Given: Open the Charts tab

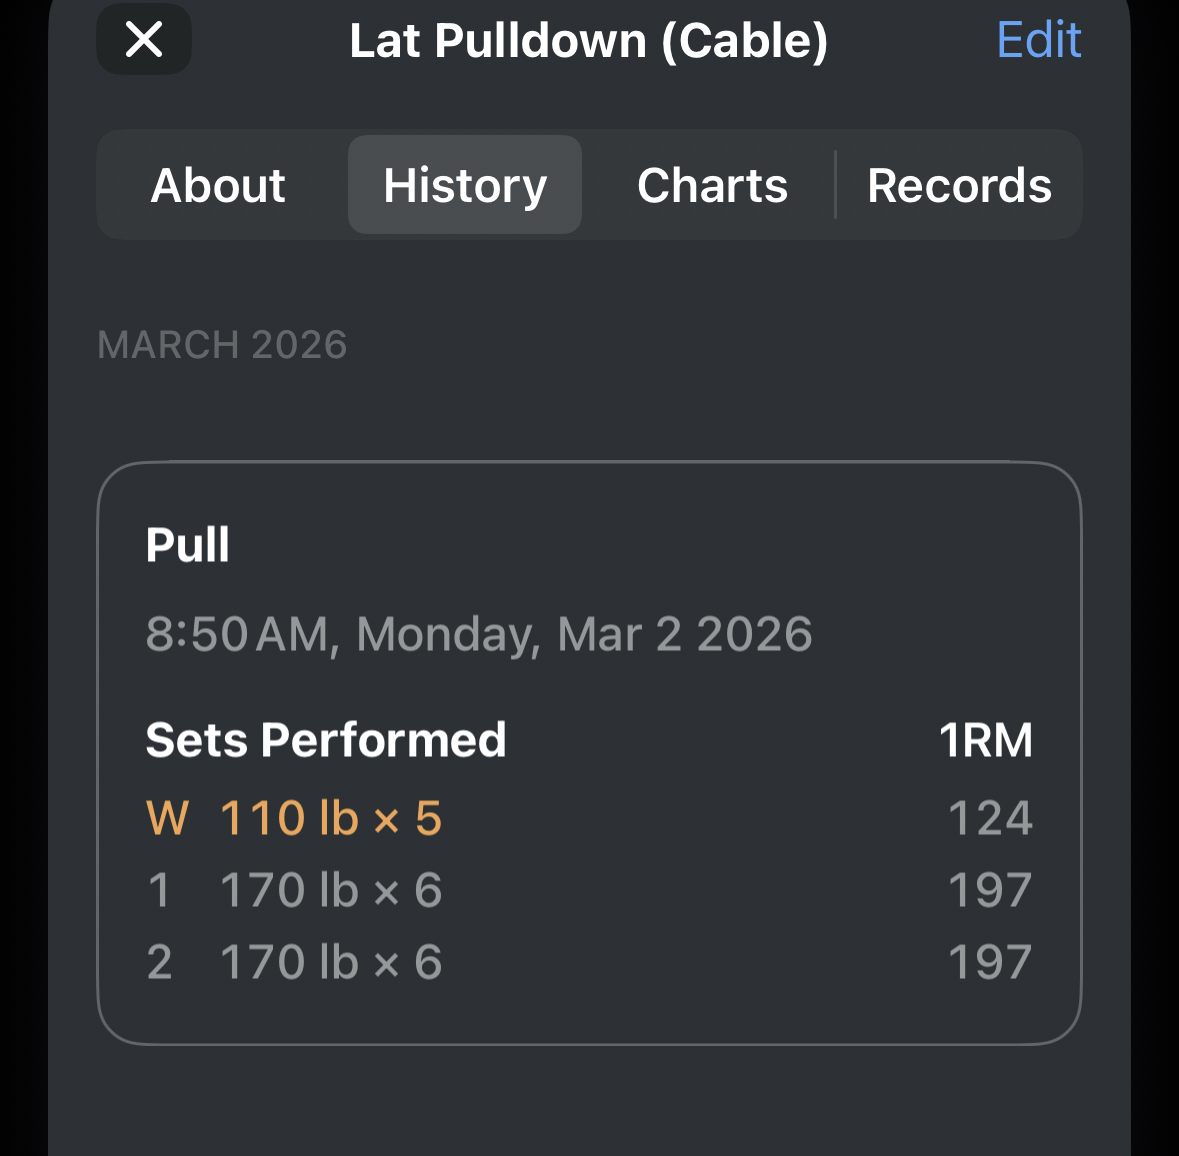Looking at the screenshot, I should (x=712, y=186).
